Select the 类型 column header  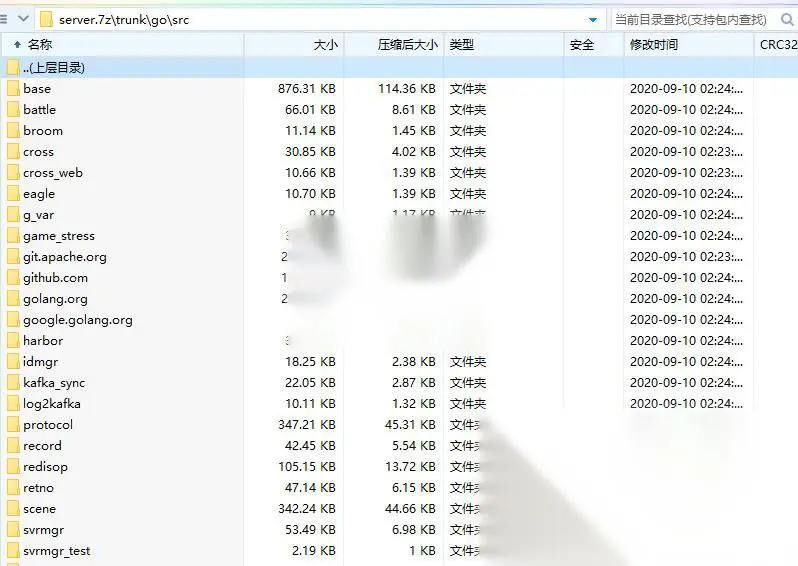tap(504, 45)
